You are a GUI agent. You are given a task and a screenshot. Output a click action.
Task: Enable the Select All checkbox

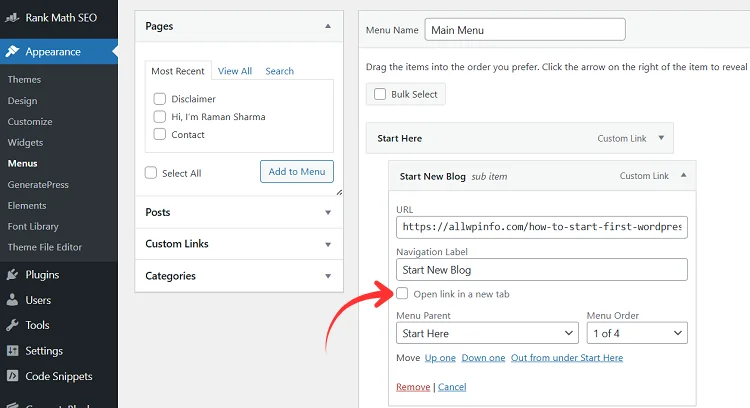click(x=151, y=173)
